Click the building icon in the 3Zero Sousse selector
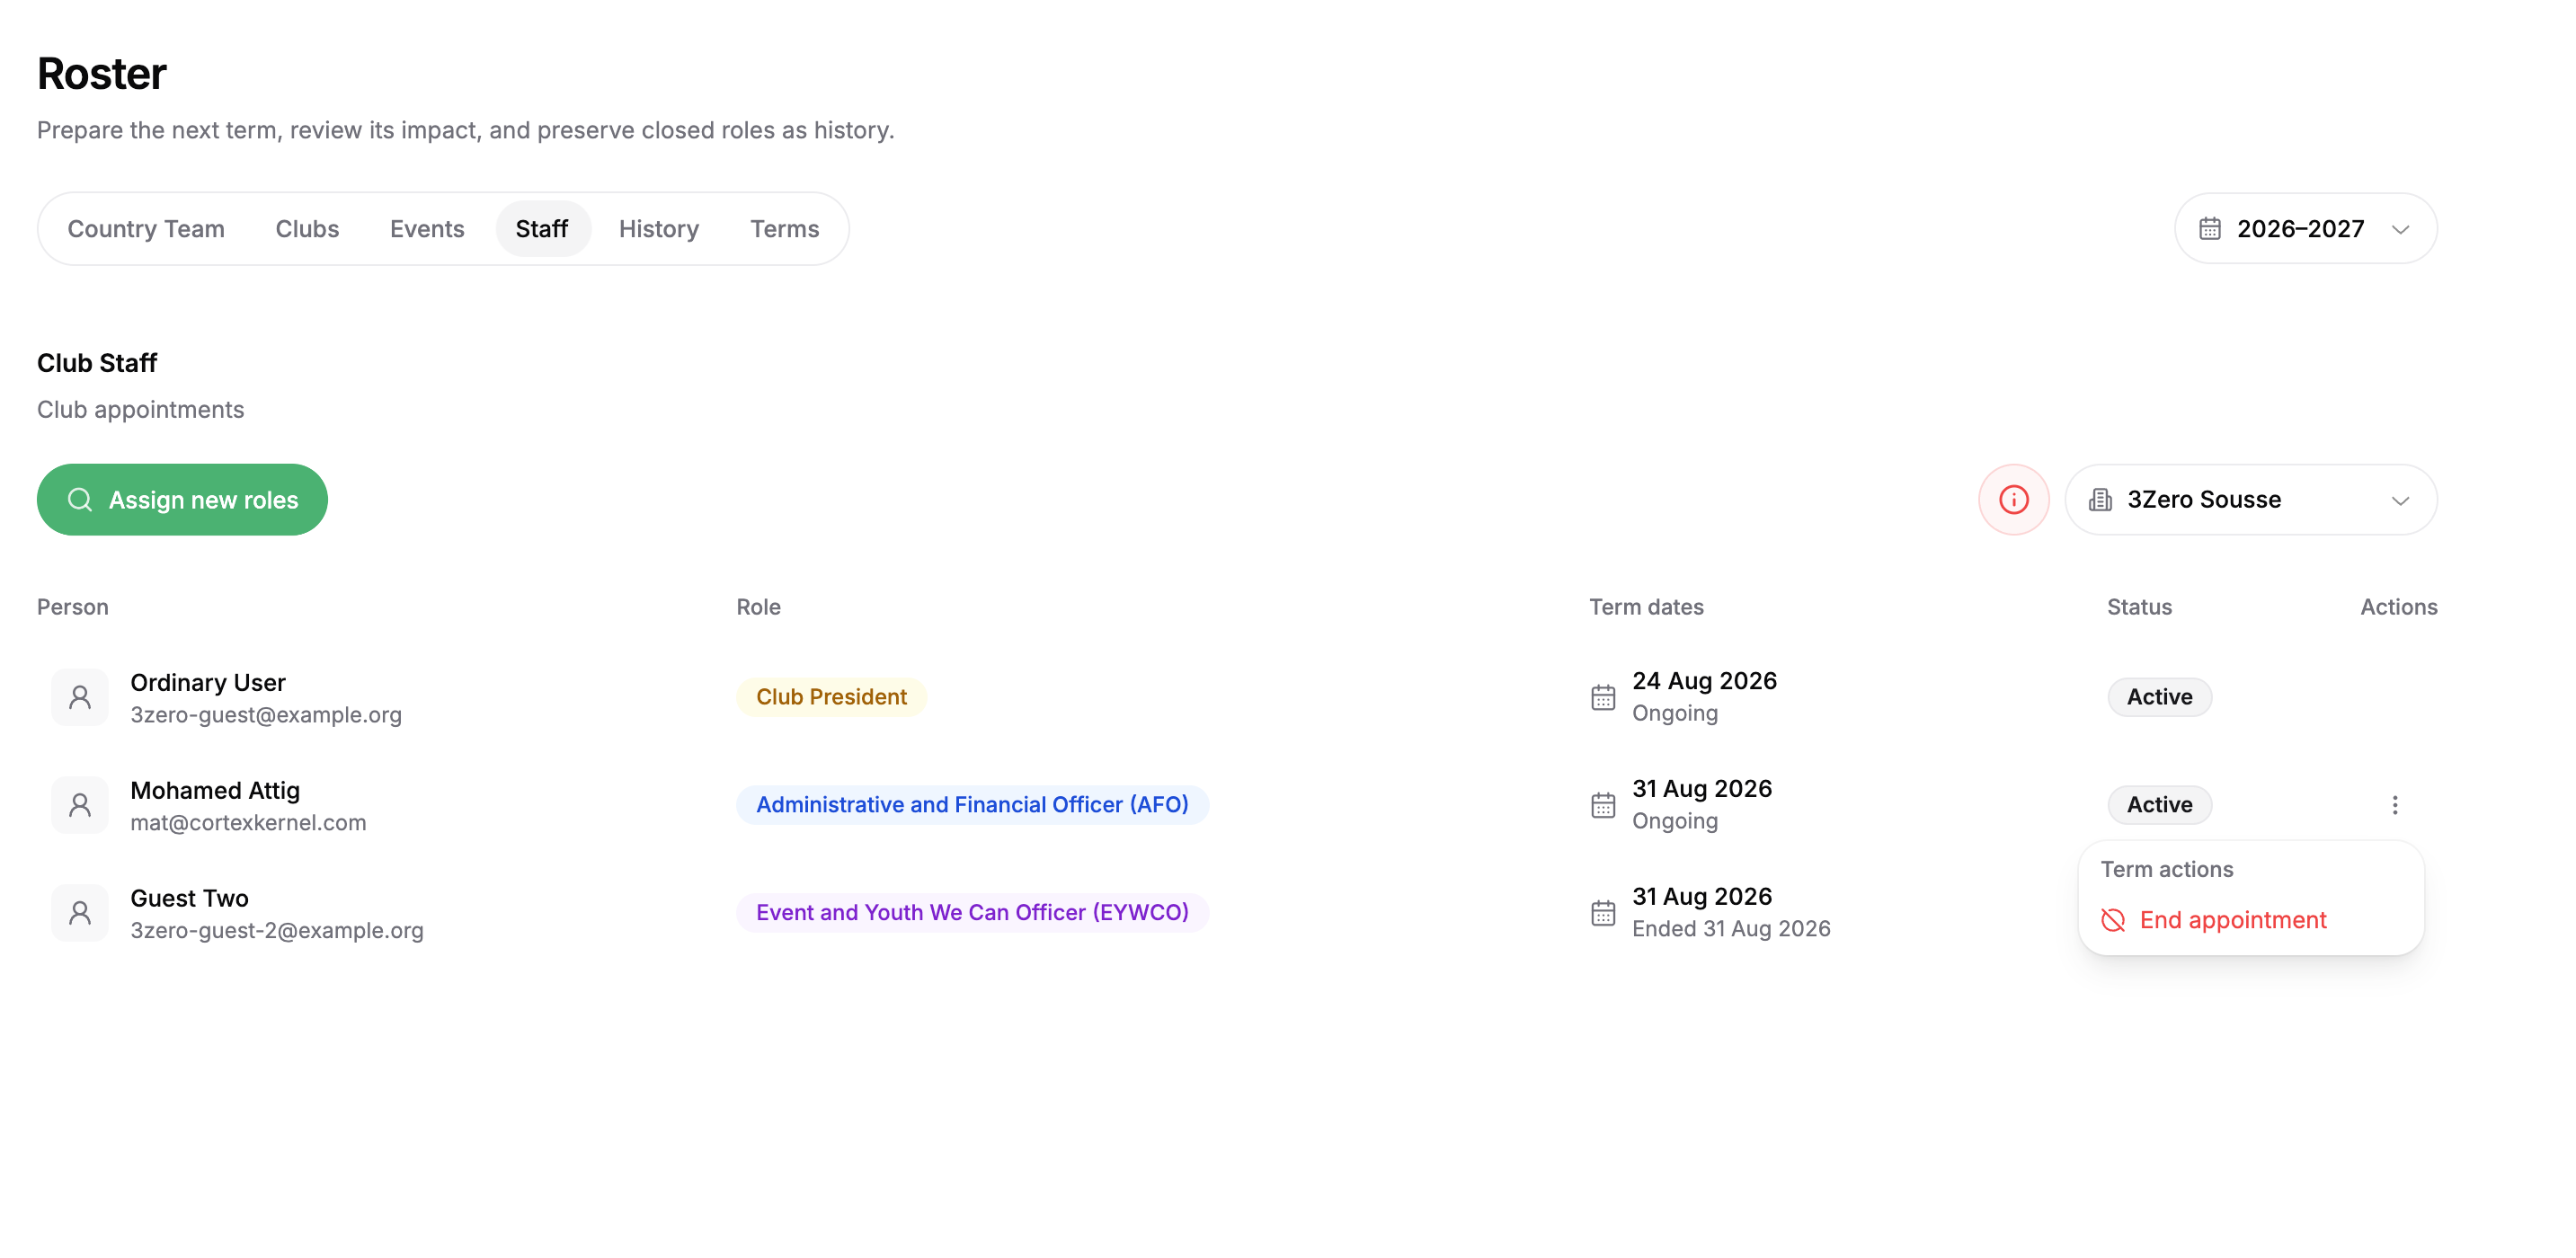 point(2101,500)
